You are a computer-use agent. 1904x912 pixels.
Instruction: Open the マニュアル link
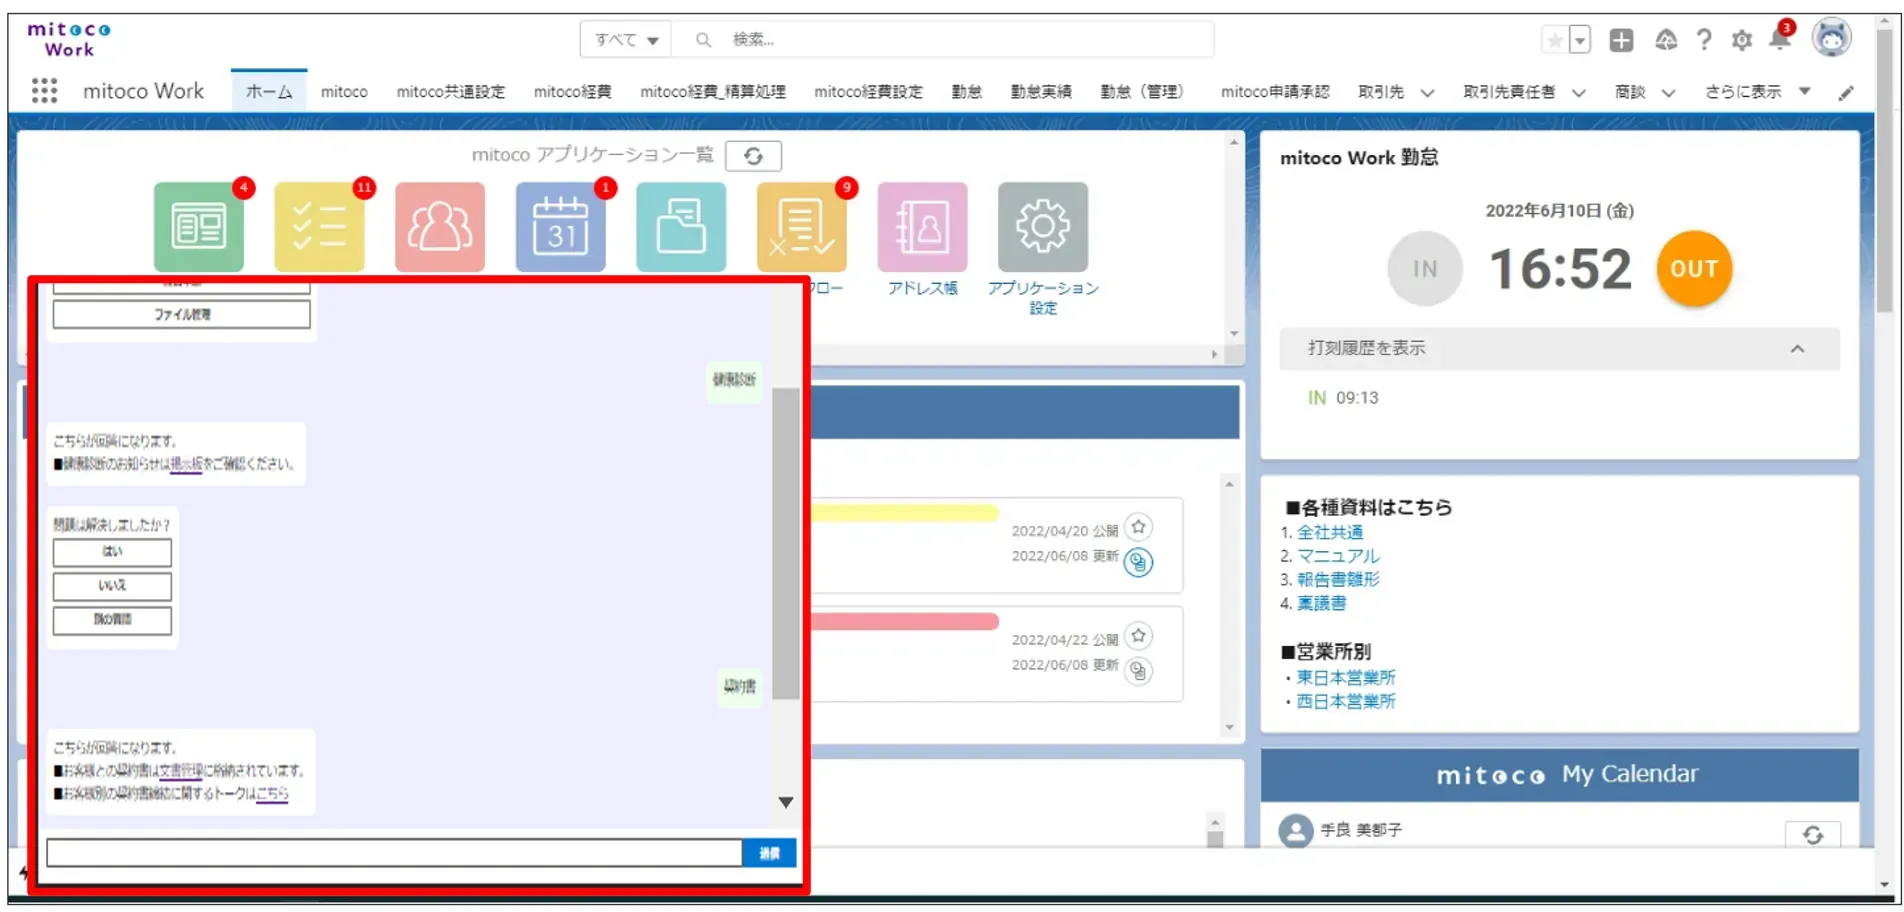click(x=1338, y=556)
